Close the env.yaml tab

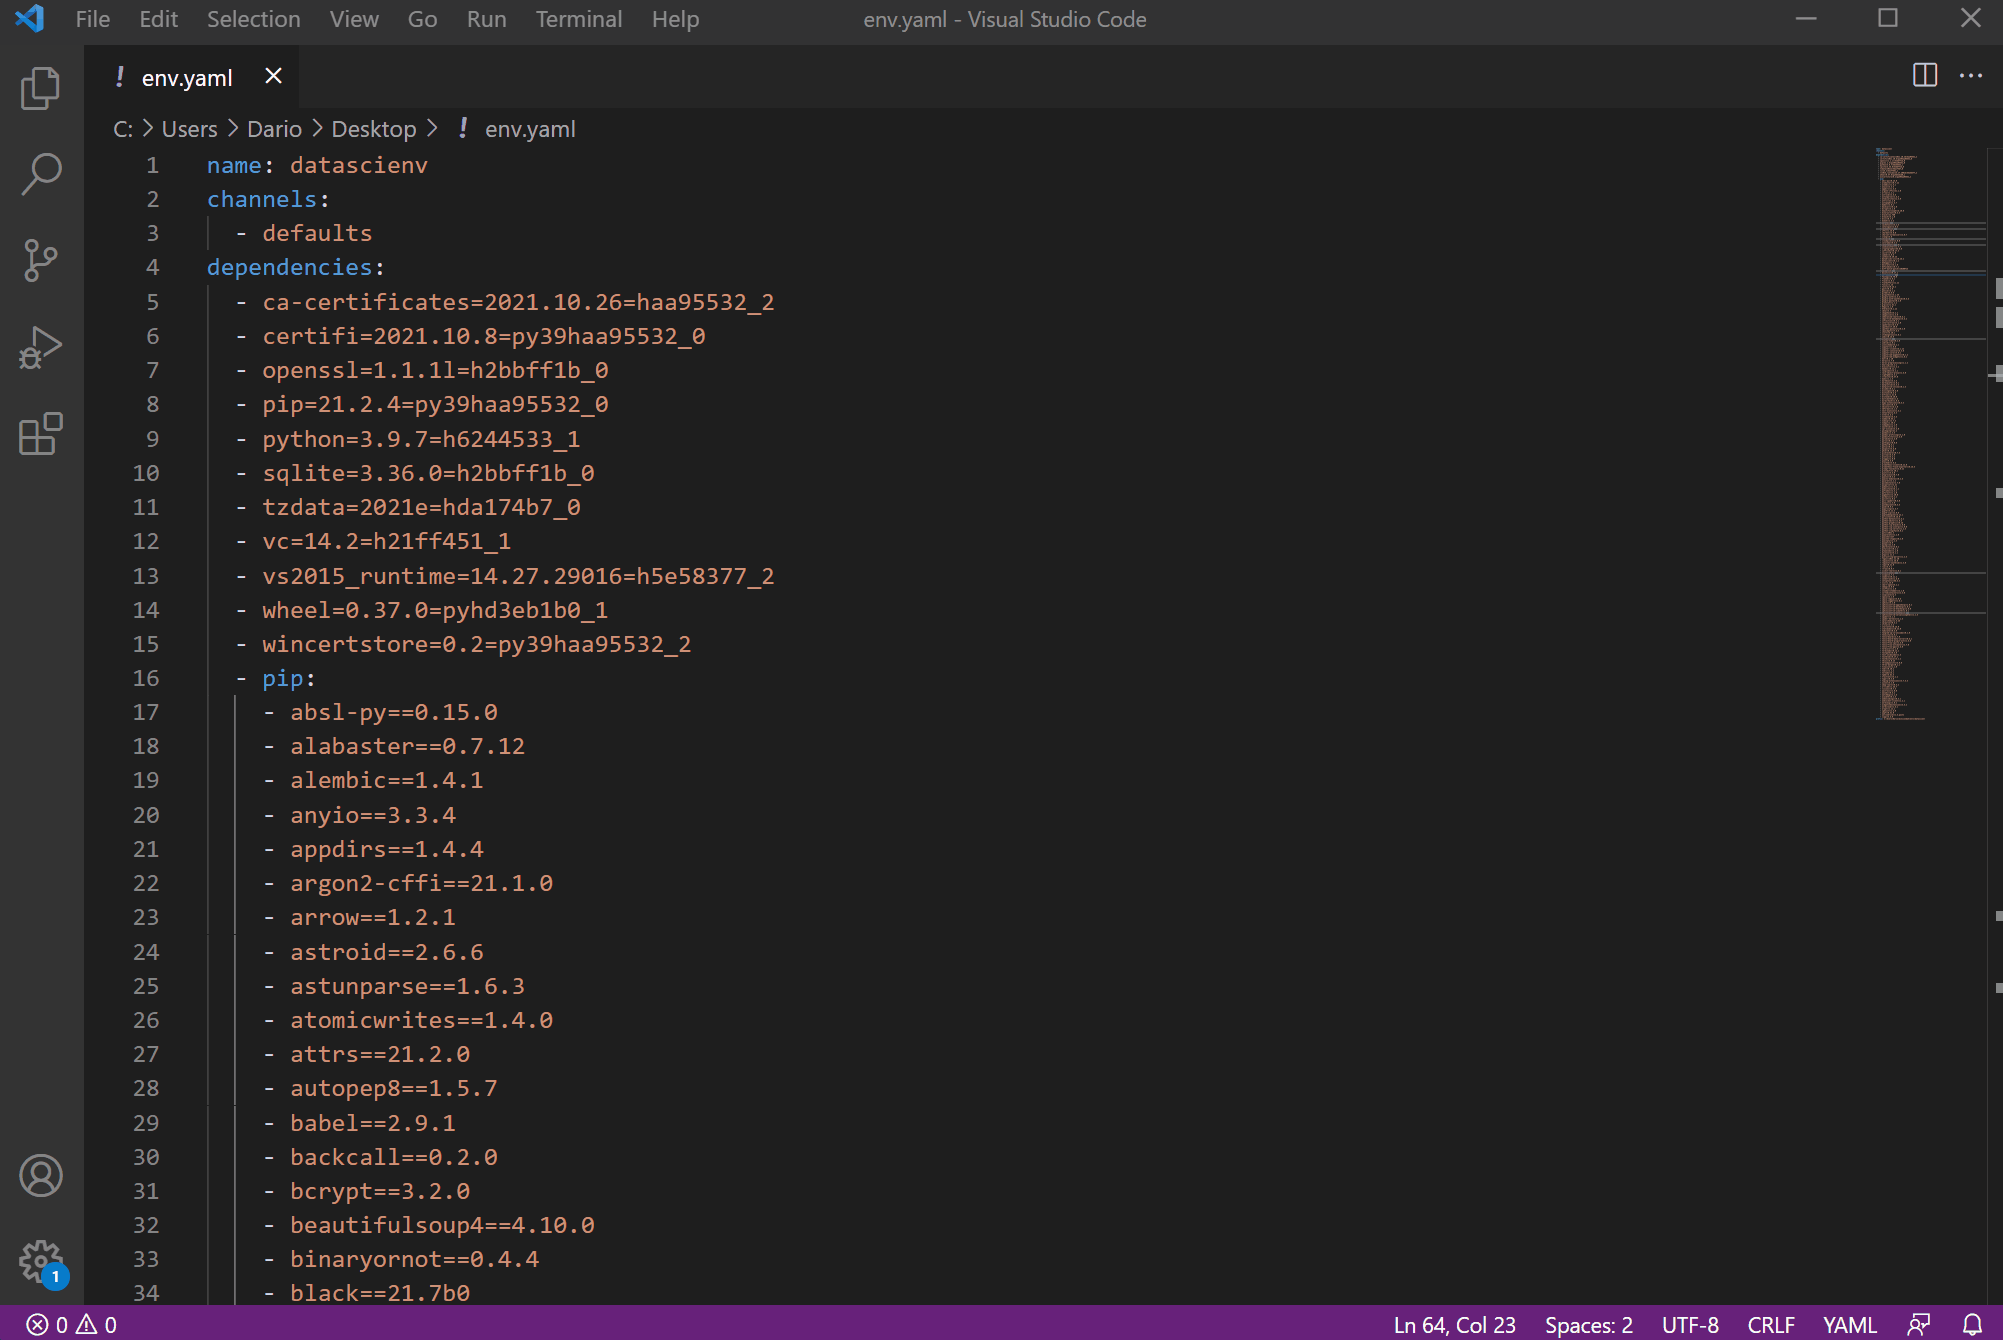[273, 76]
